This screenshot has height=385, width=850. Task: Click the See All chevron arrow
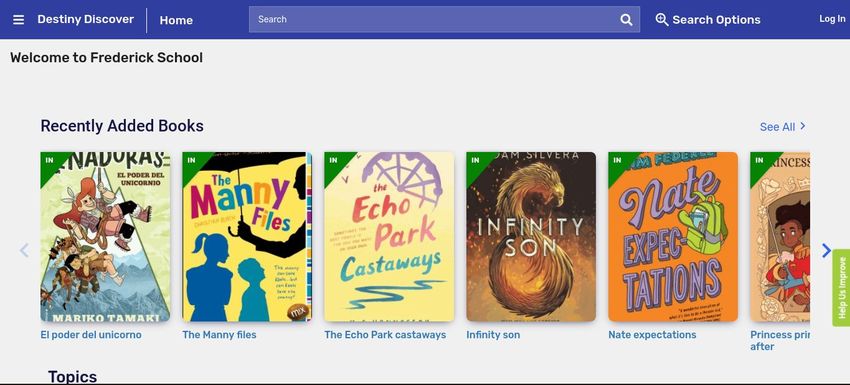(x=803, y=126)
